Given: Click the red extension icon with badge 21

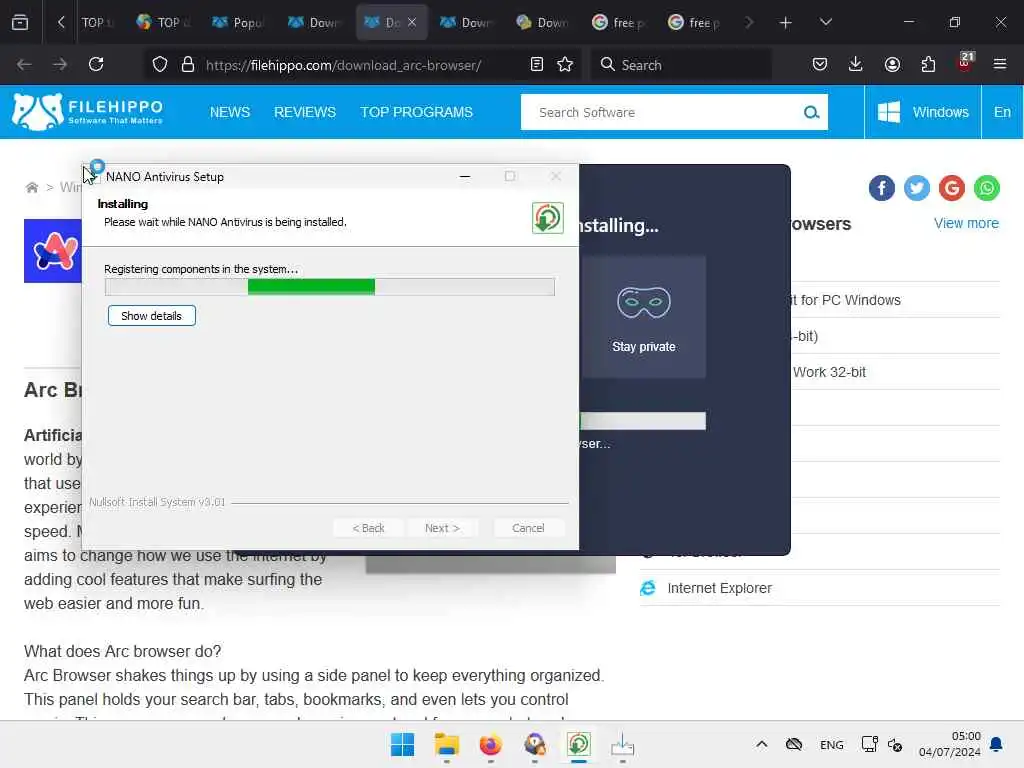Looking at the screenshot, I should 965,62.
